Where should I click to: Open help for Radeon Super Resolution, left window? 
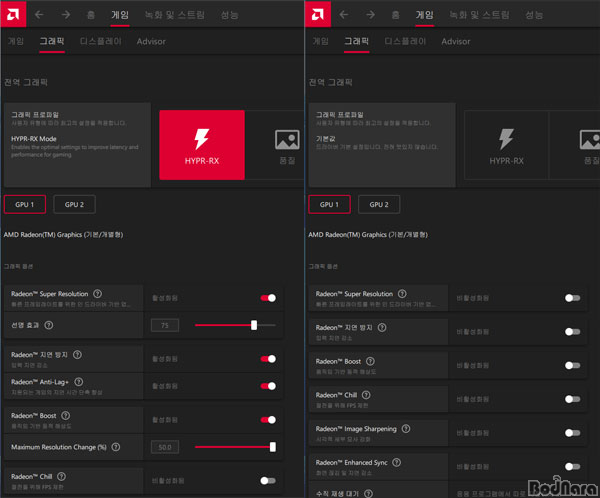pos(98,294)
